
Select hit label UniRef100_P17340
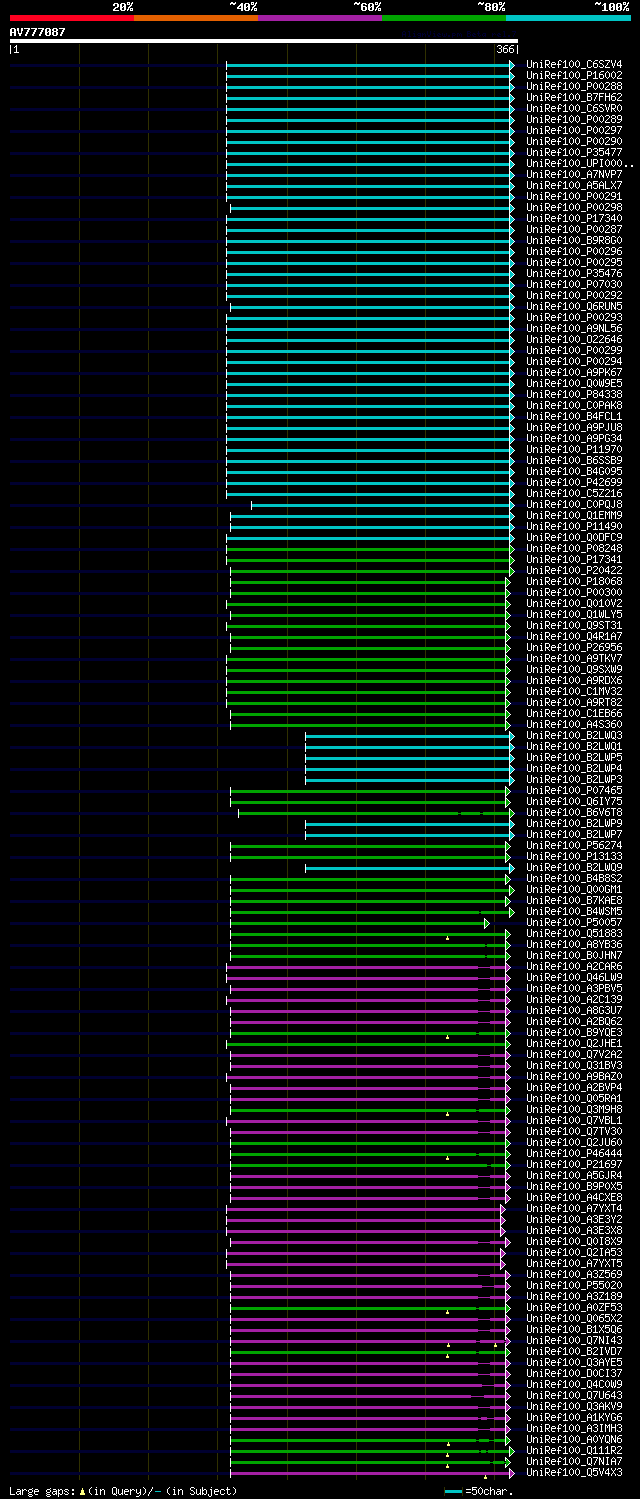coord(574,218)
